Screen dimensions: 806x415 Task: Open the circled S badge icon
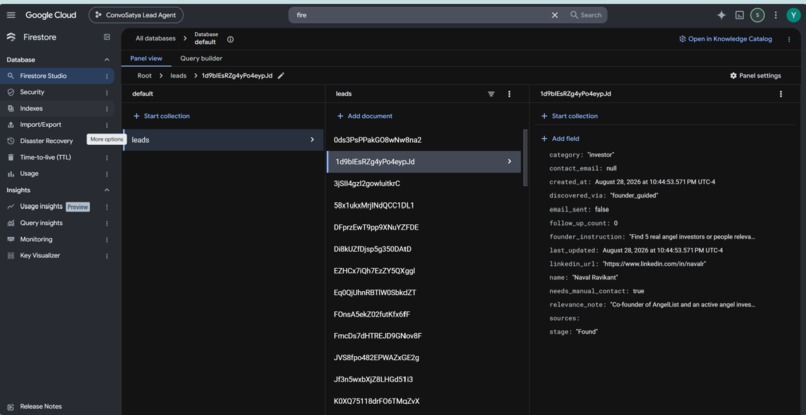[757, 15]
